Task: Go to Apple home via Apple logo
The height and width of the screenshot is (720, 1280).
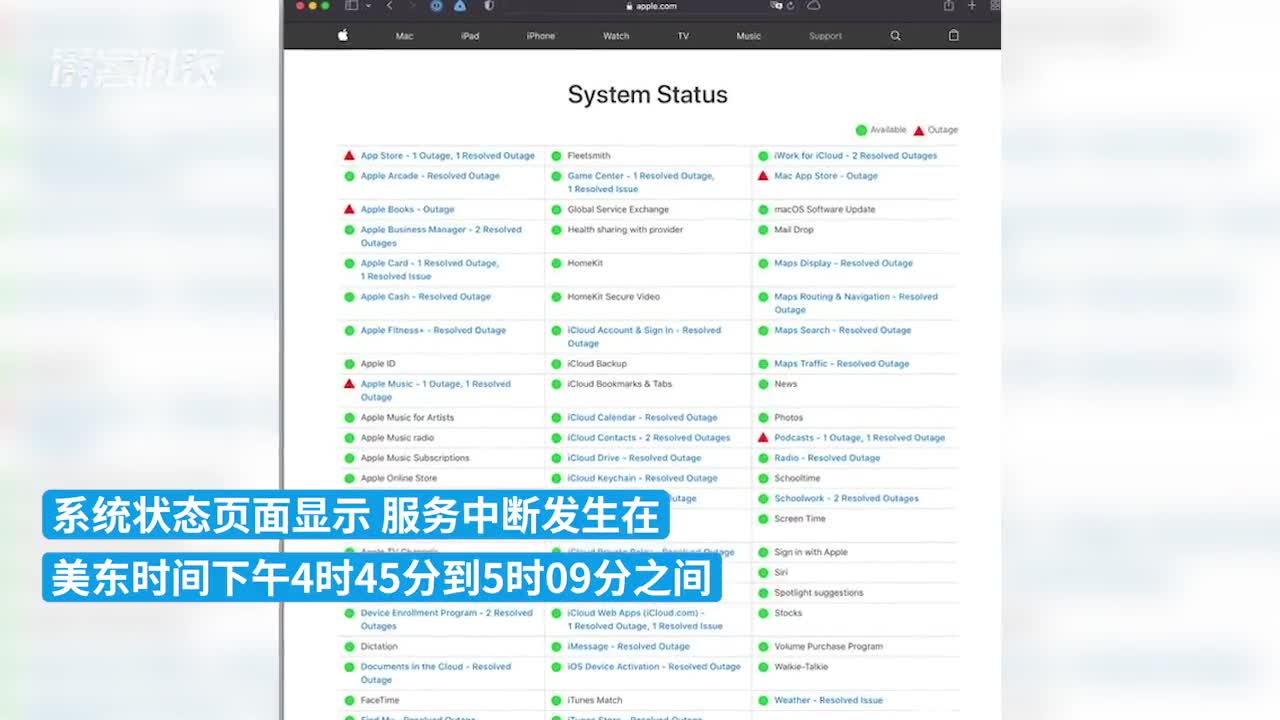Action: tap(343, 35)
